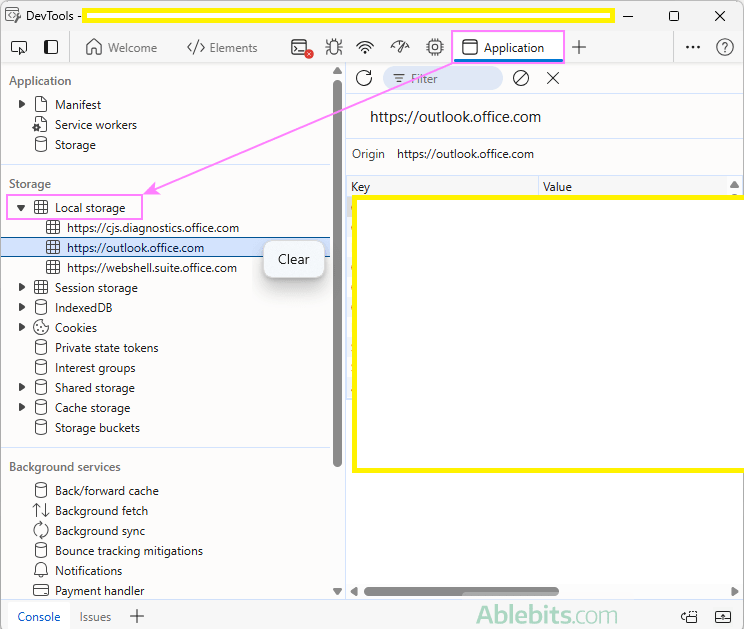Select Manifest in the Application section

point(78,104)
